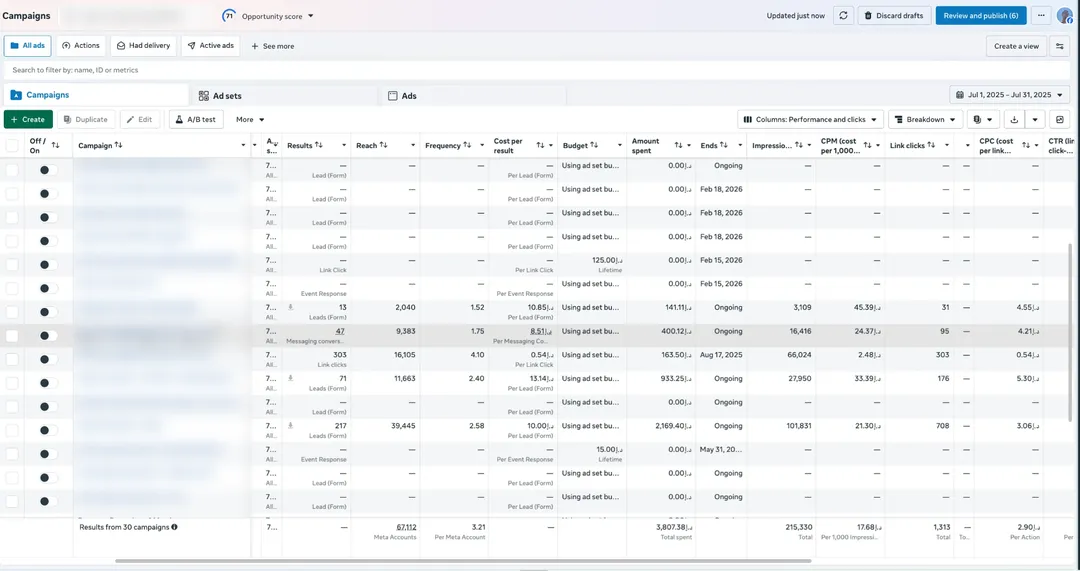Open the three-dots more options menu
Screen dimensions: 1080x571
pyautogui.click(x=1041, y=16)
